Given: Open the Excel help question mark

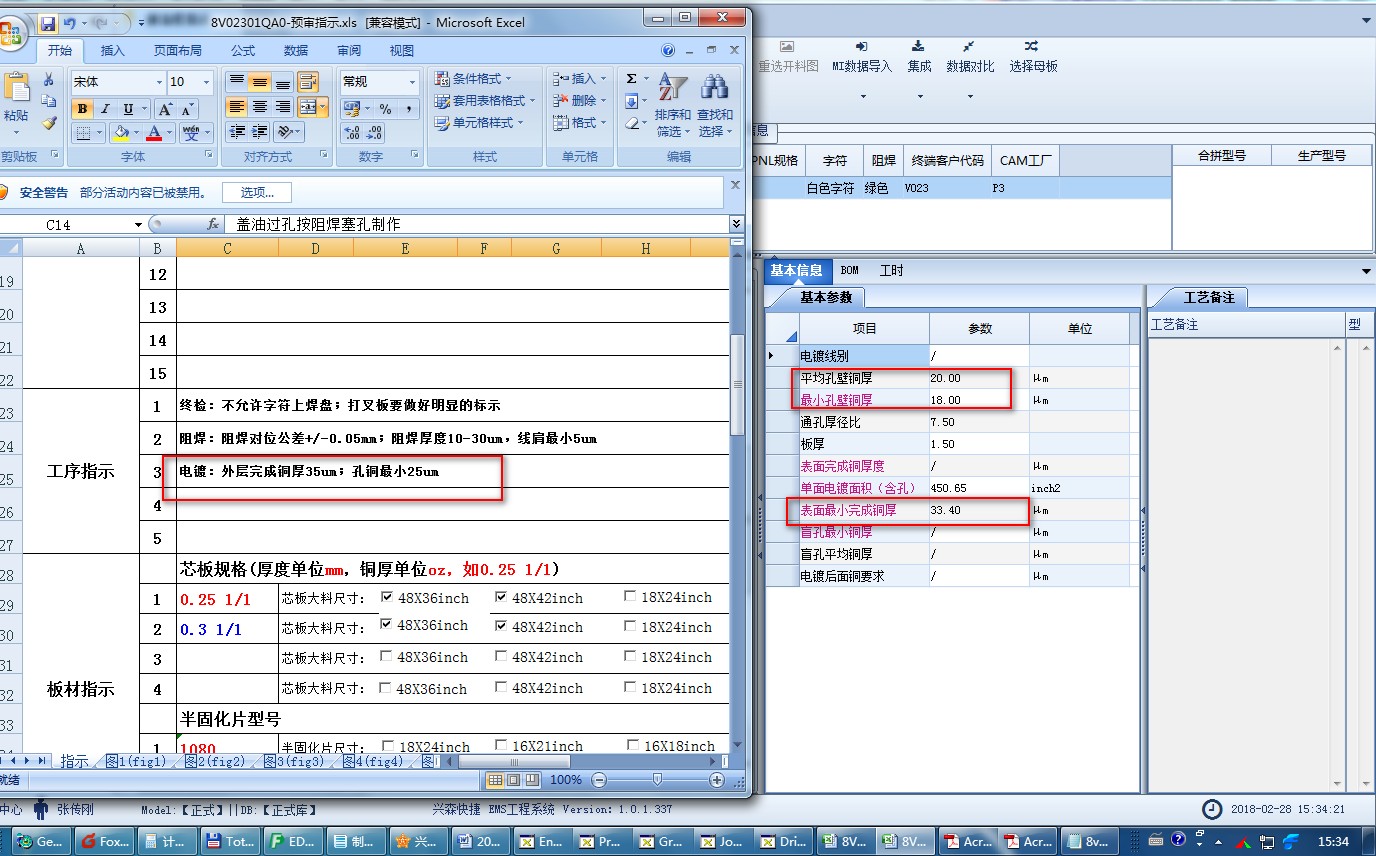Looking at the screenshot, I should pyautogui.click(x=668, y=50).
